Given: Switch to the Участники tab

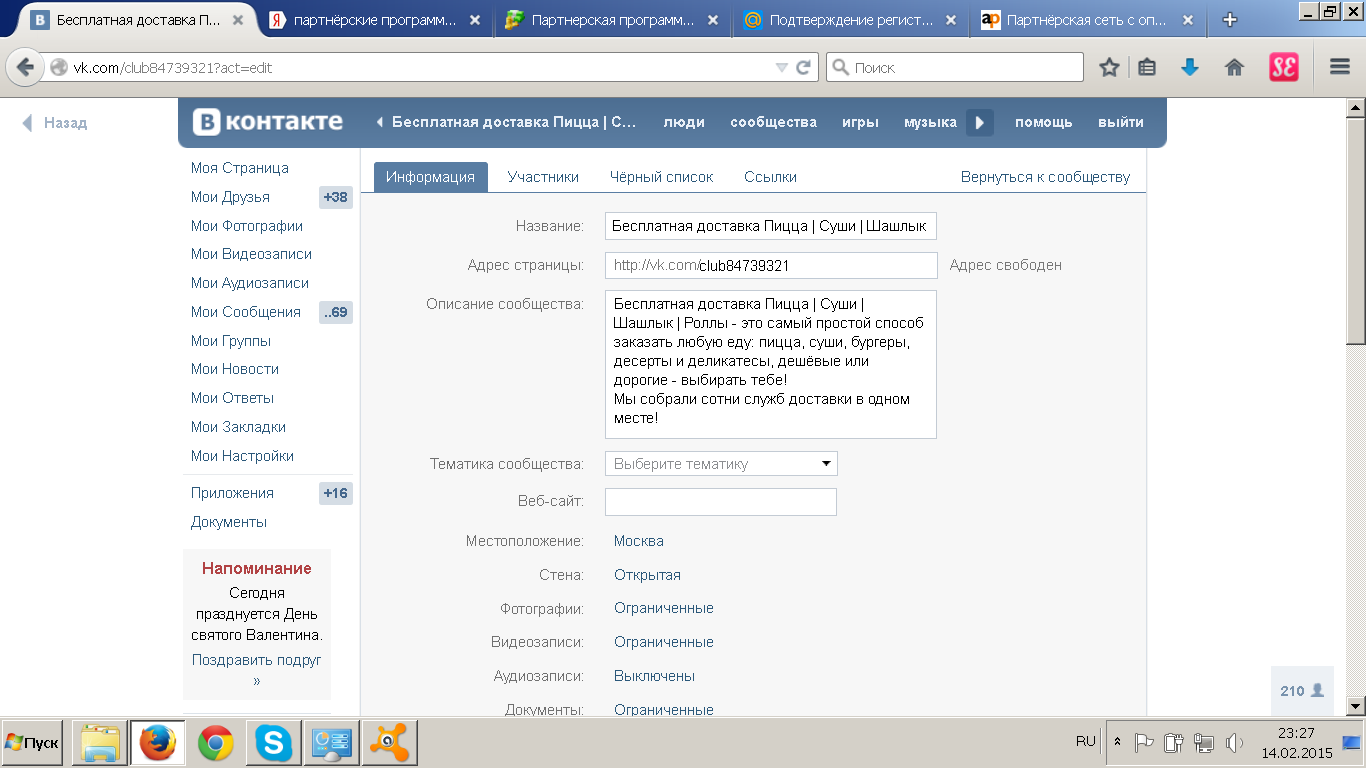Looking at the screenshot, I should click(x=543, y=177).
